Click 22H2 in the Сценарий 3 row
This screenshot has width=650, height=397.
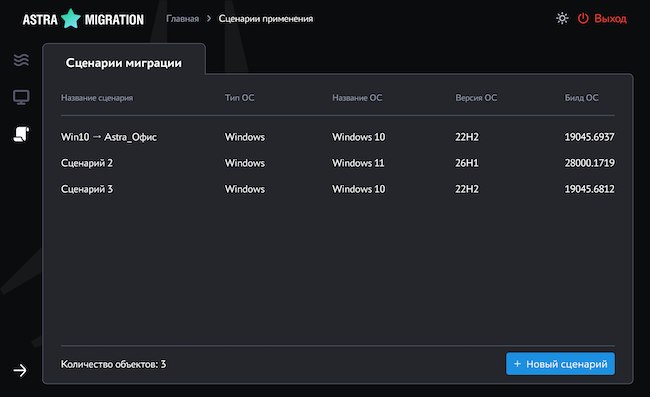[467, 189]
